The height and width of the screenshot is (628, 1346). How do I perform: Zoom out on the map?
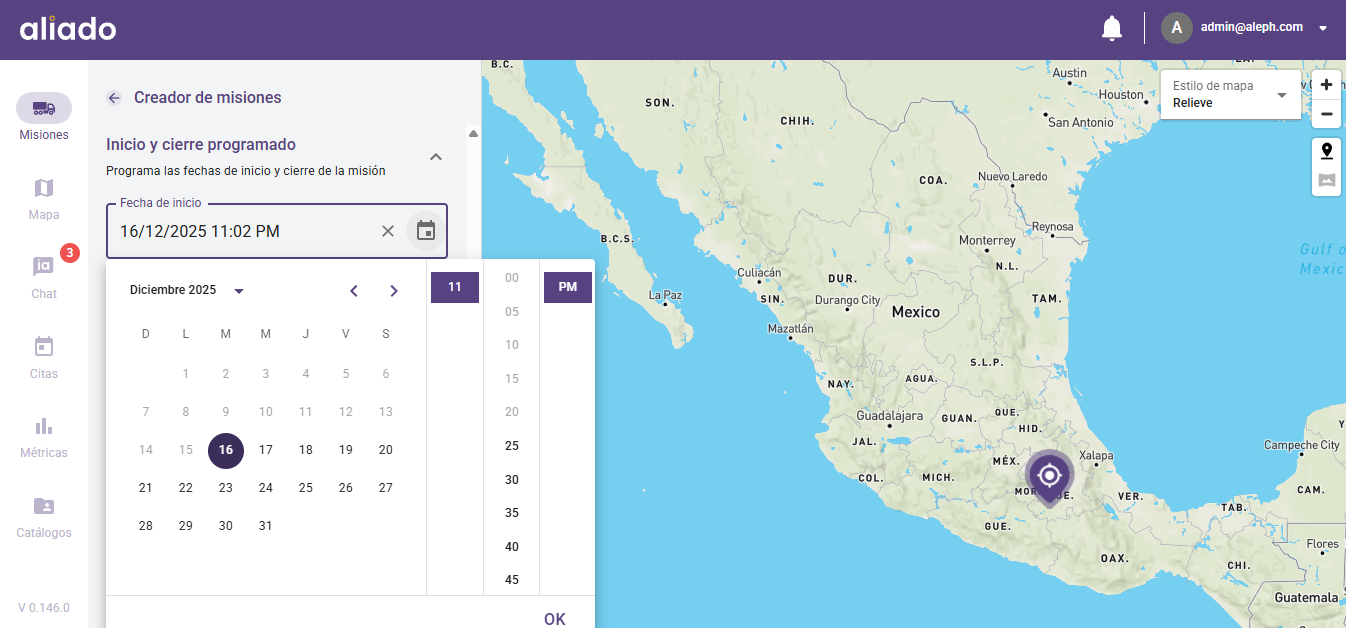(1326, 114)
